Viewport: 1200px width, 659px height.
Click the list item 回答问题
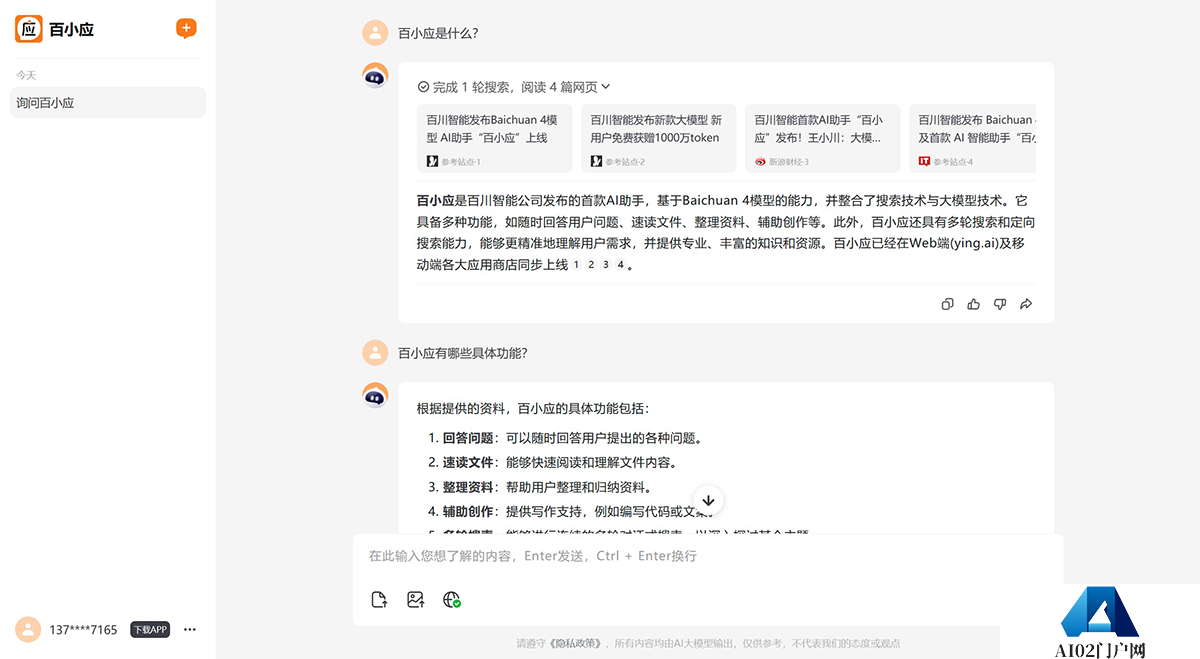468,438
